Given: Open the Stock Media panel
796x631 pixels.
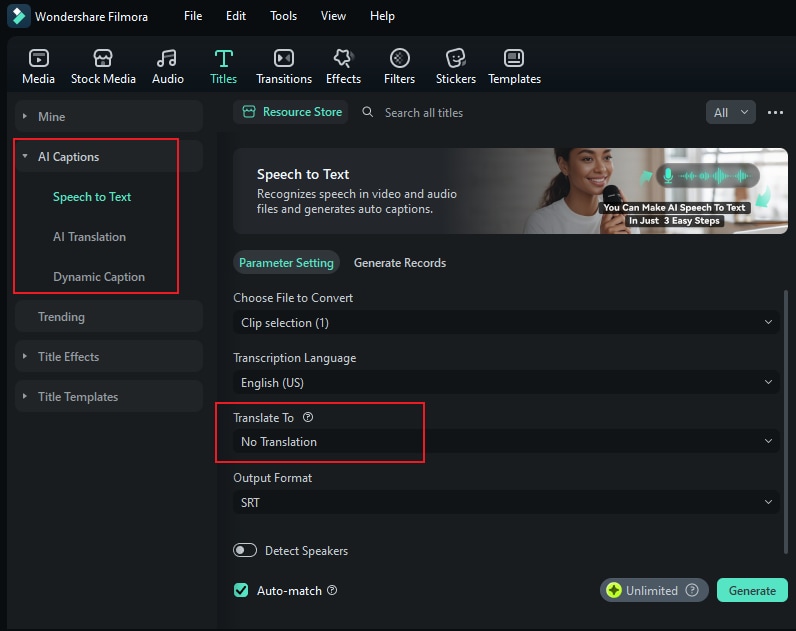Looking at the screenshot, I should pyautogui.click(x=103, y=67).
